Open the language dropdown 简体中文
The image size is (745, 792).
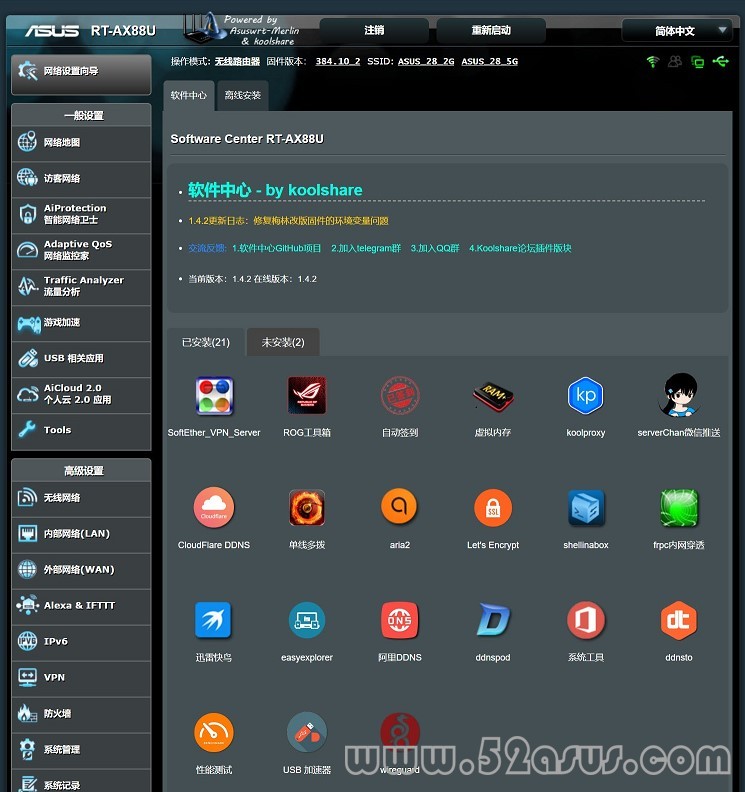click(677, 31)
